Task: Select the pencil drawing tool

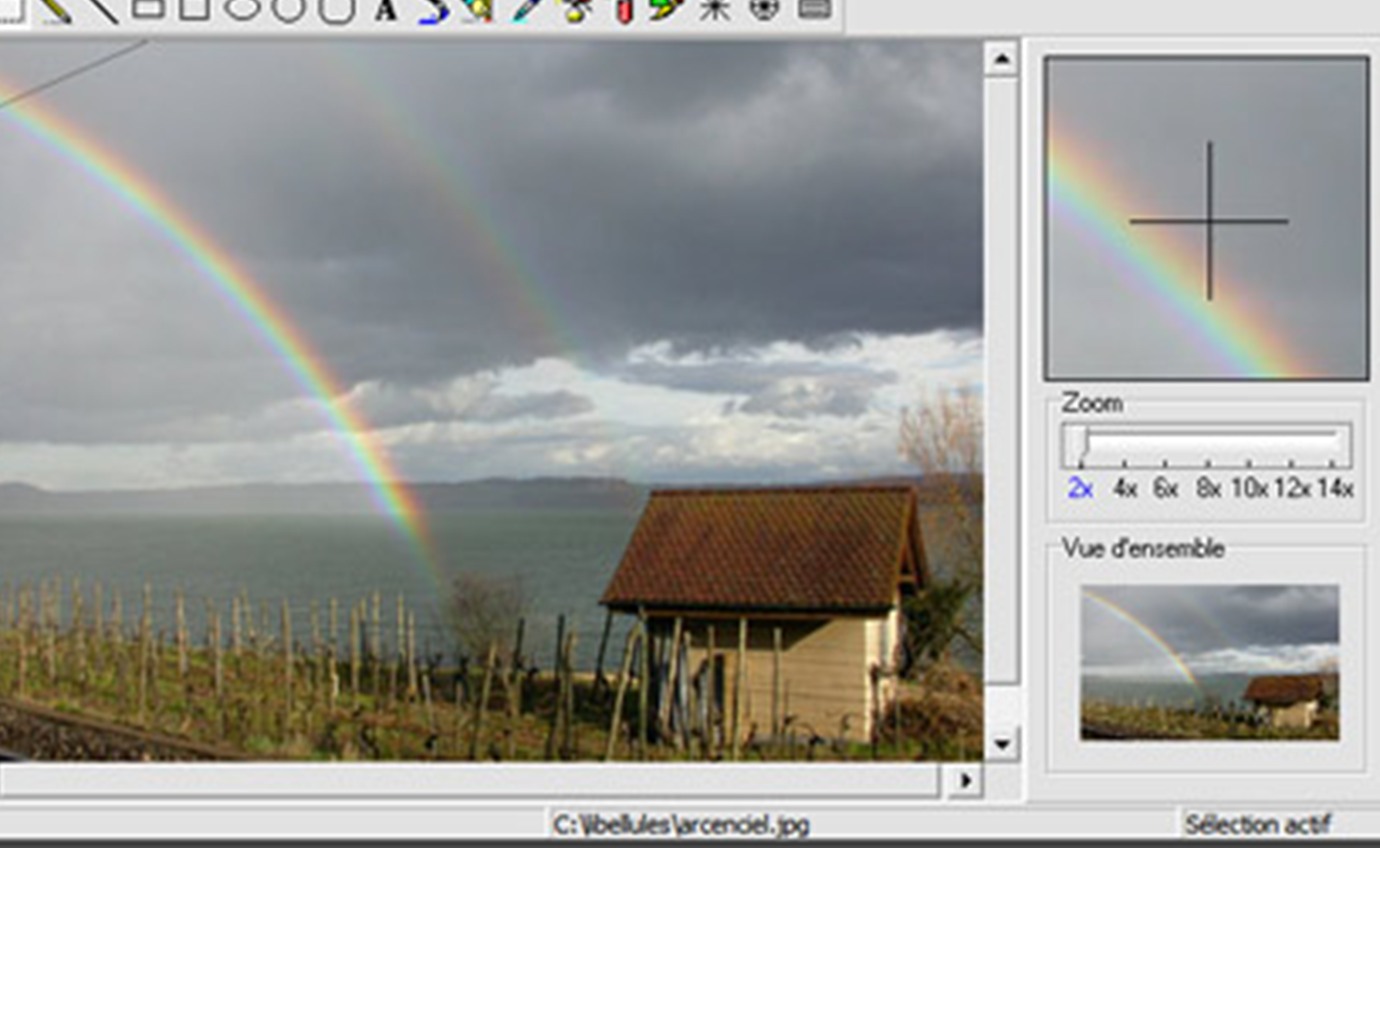Action: (x=56, y=10)
